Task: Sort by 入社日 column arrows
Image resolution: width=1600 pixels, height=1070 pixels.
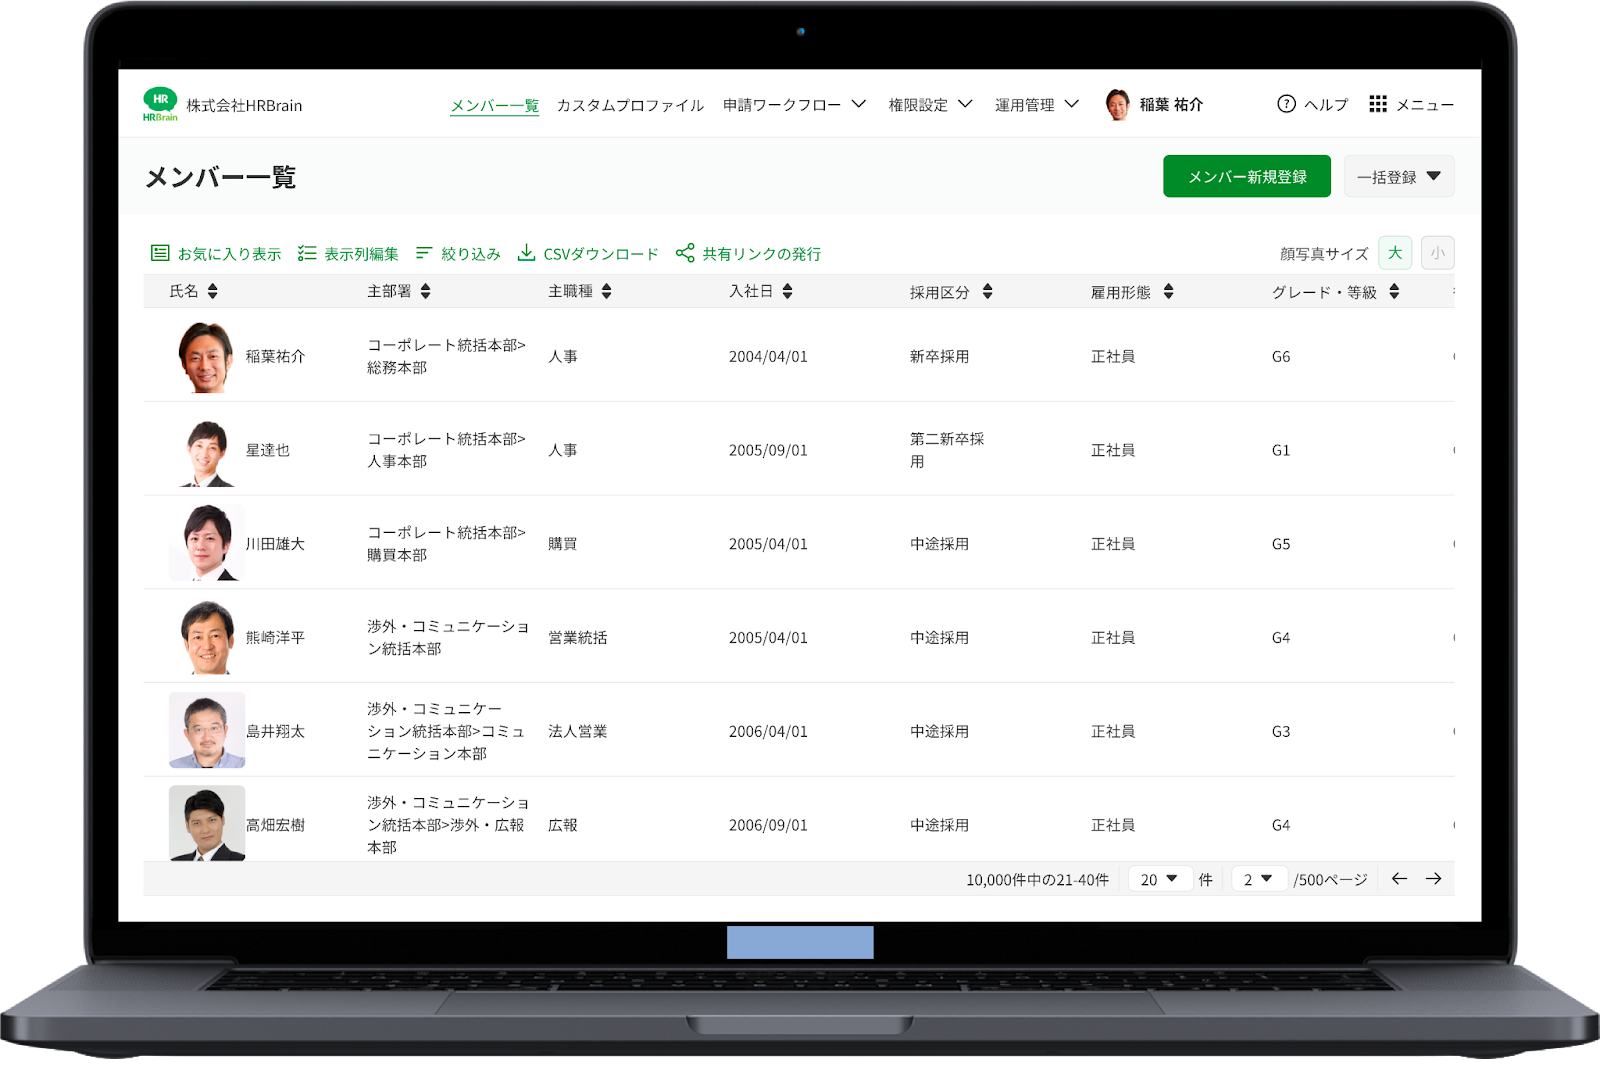Action: [788, 291]
